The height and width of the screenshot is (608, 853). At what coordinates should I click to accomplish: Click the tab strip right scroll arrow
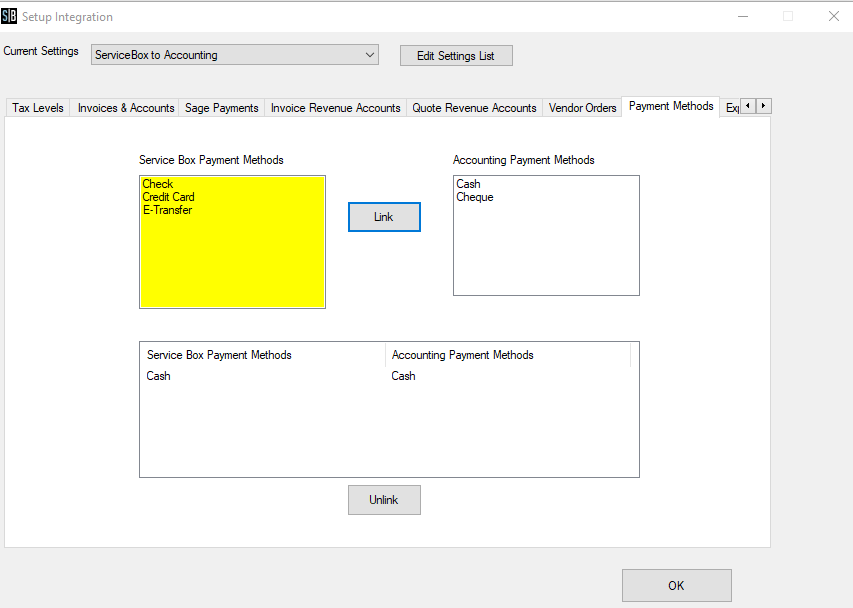click(x=763, y=106)
